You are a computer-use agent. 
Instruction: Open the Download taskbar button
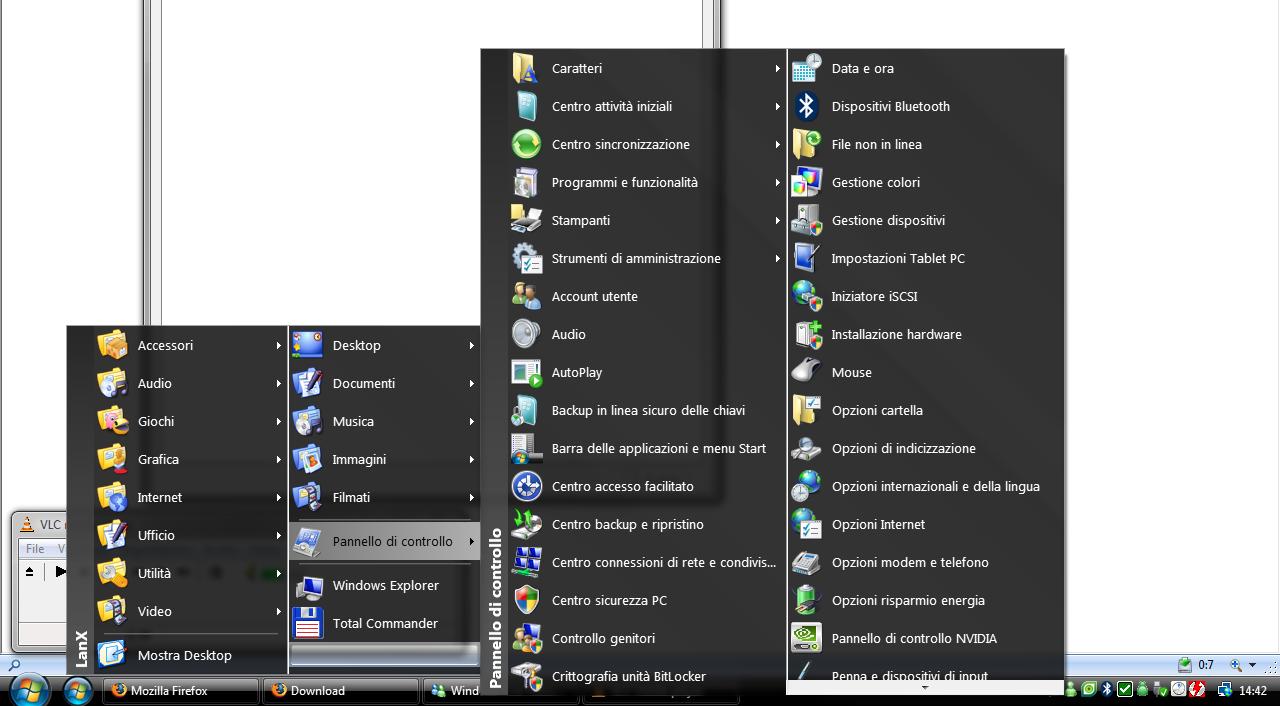click(340, 691)
